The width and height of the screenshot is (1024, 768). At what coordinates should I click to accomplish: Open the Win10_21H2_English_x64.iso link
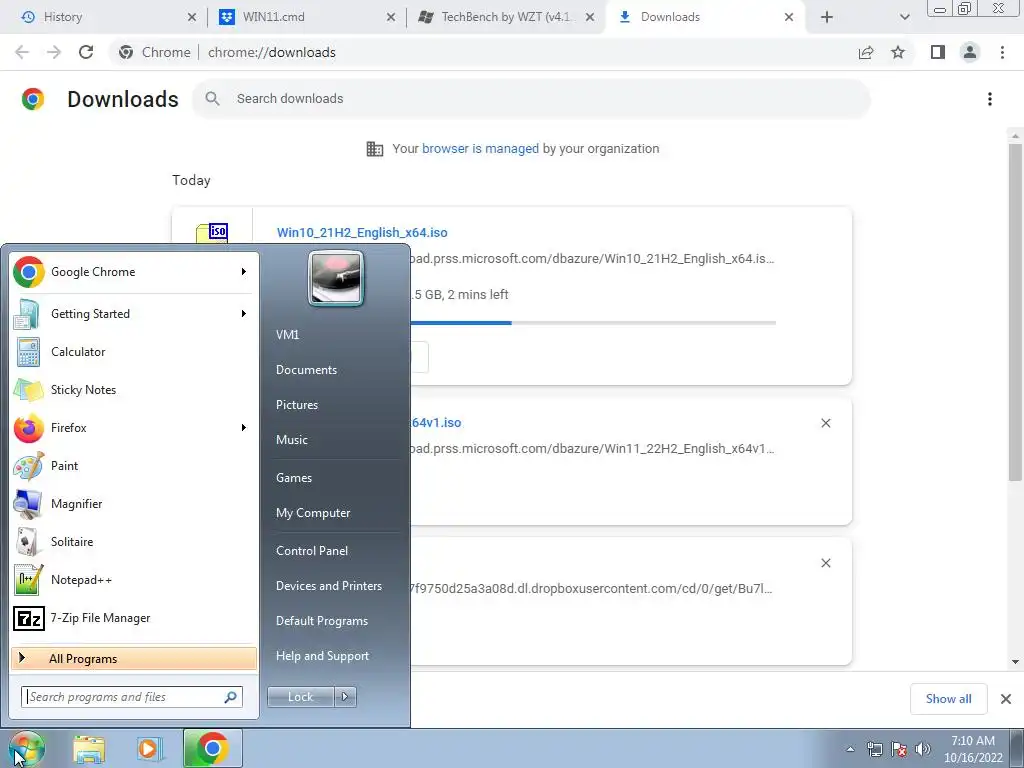362,232
